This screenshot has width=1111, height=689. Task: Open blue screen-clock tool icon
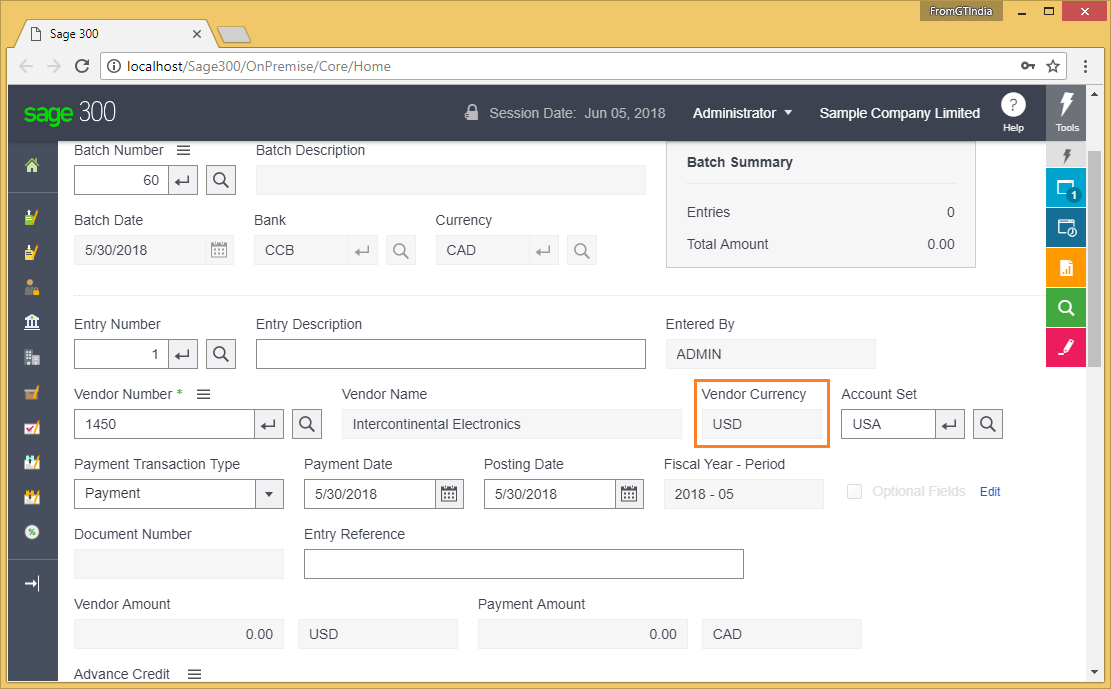tap(1066, 228)
